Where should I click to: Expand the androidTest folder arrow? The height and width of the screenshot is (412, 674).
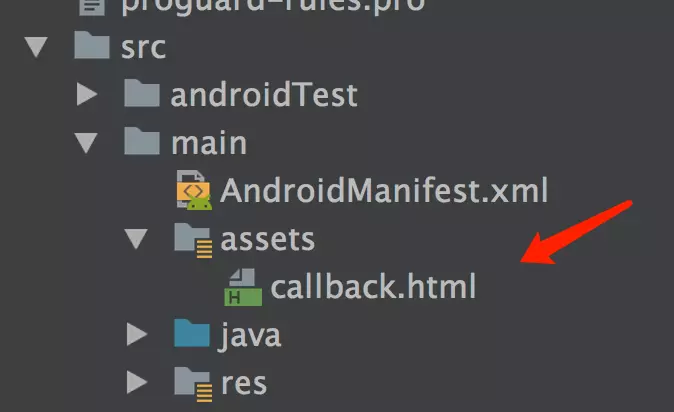(x=87, y=94)
